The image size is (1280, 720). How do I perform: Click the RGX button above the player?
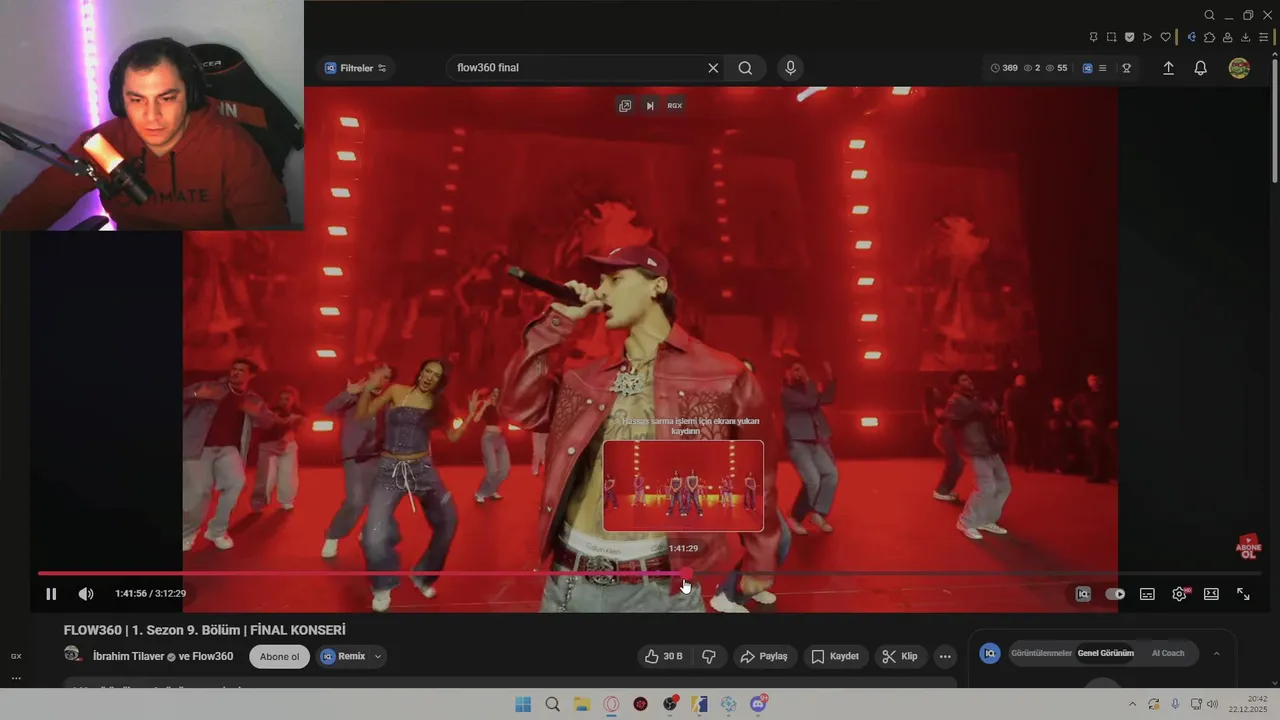click(x=675, y=106)
